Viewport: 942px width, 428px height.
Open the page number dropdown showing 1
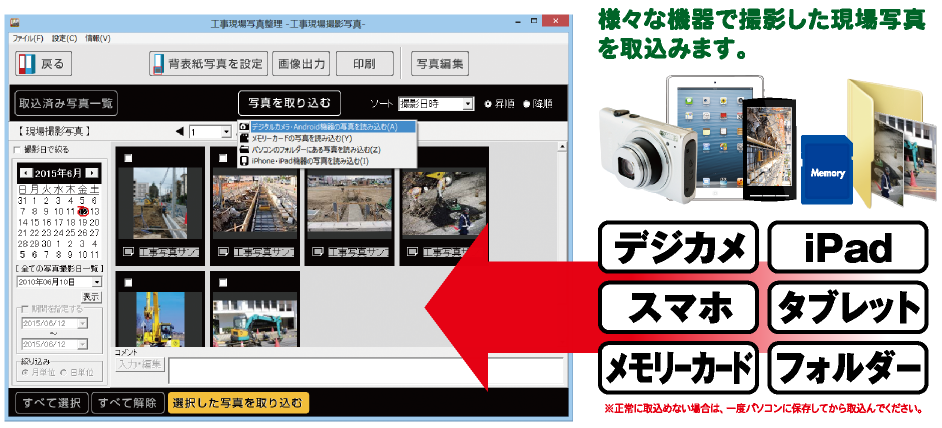224,131
